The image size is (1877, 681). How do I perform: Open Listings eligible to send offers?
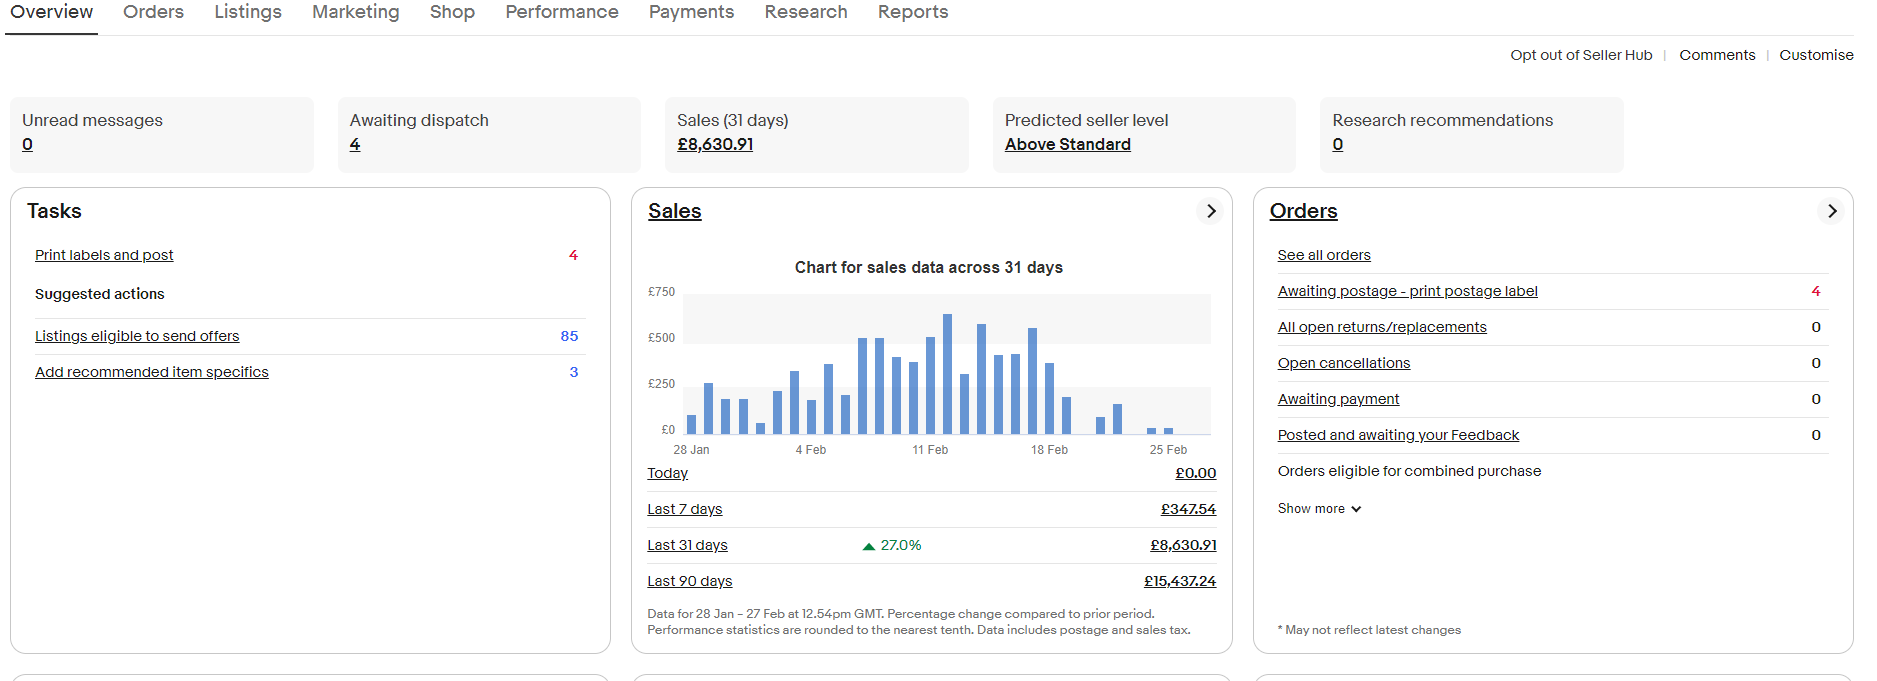click(137, 336)
